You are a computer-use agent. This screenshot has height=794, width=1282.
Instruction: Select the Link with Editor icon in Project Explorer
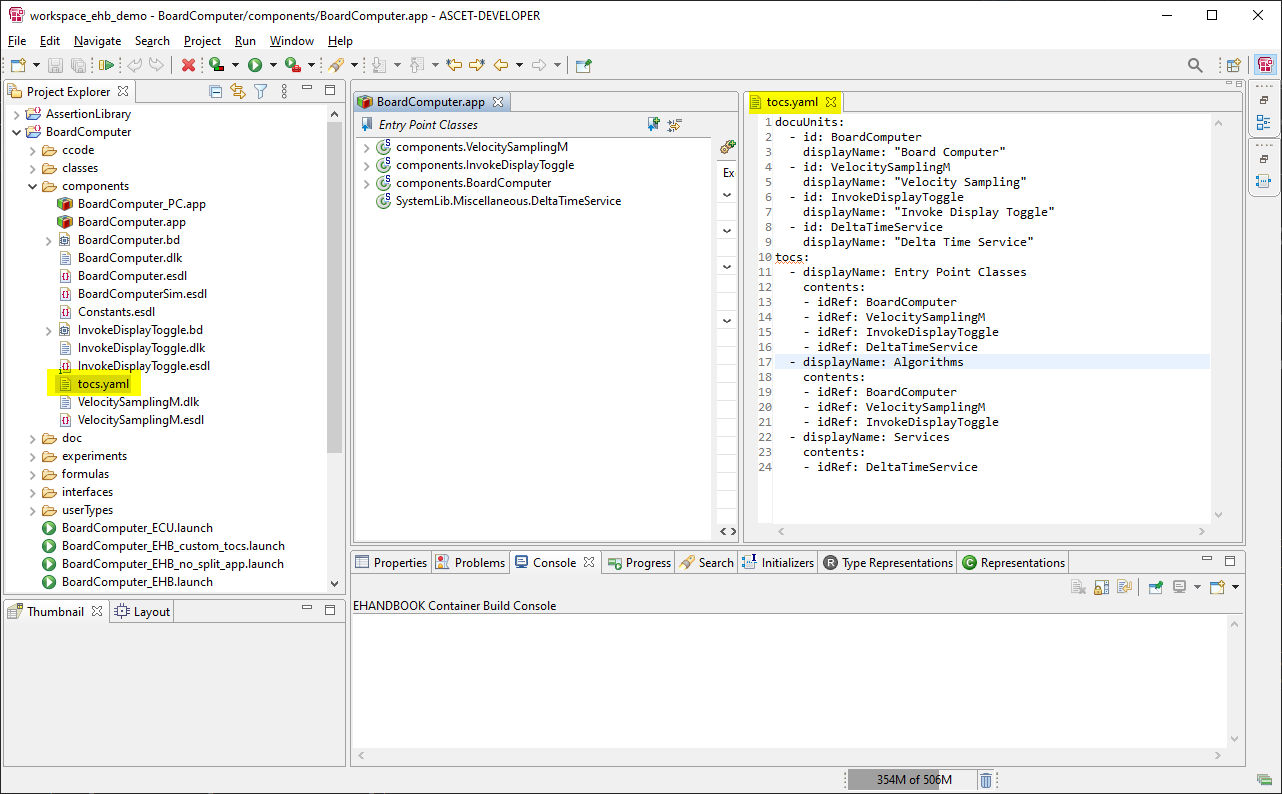[238, 91]
